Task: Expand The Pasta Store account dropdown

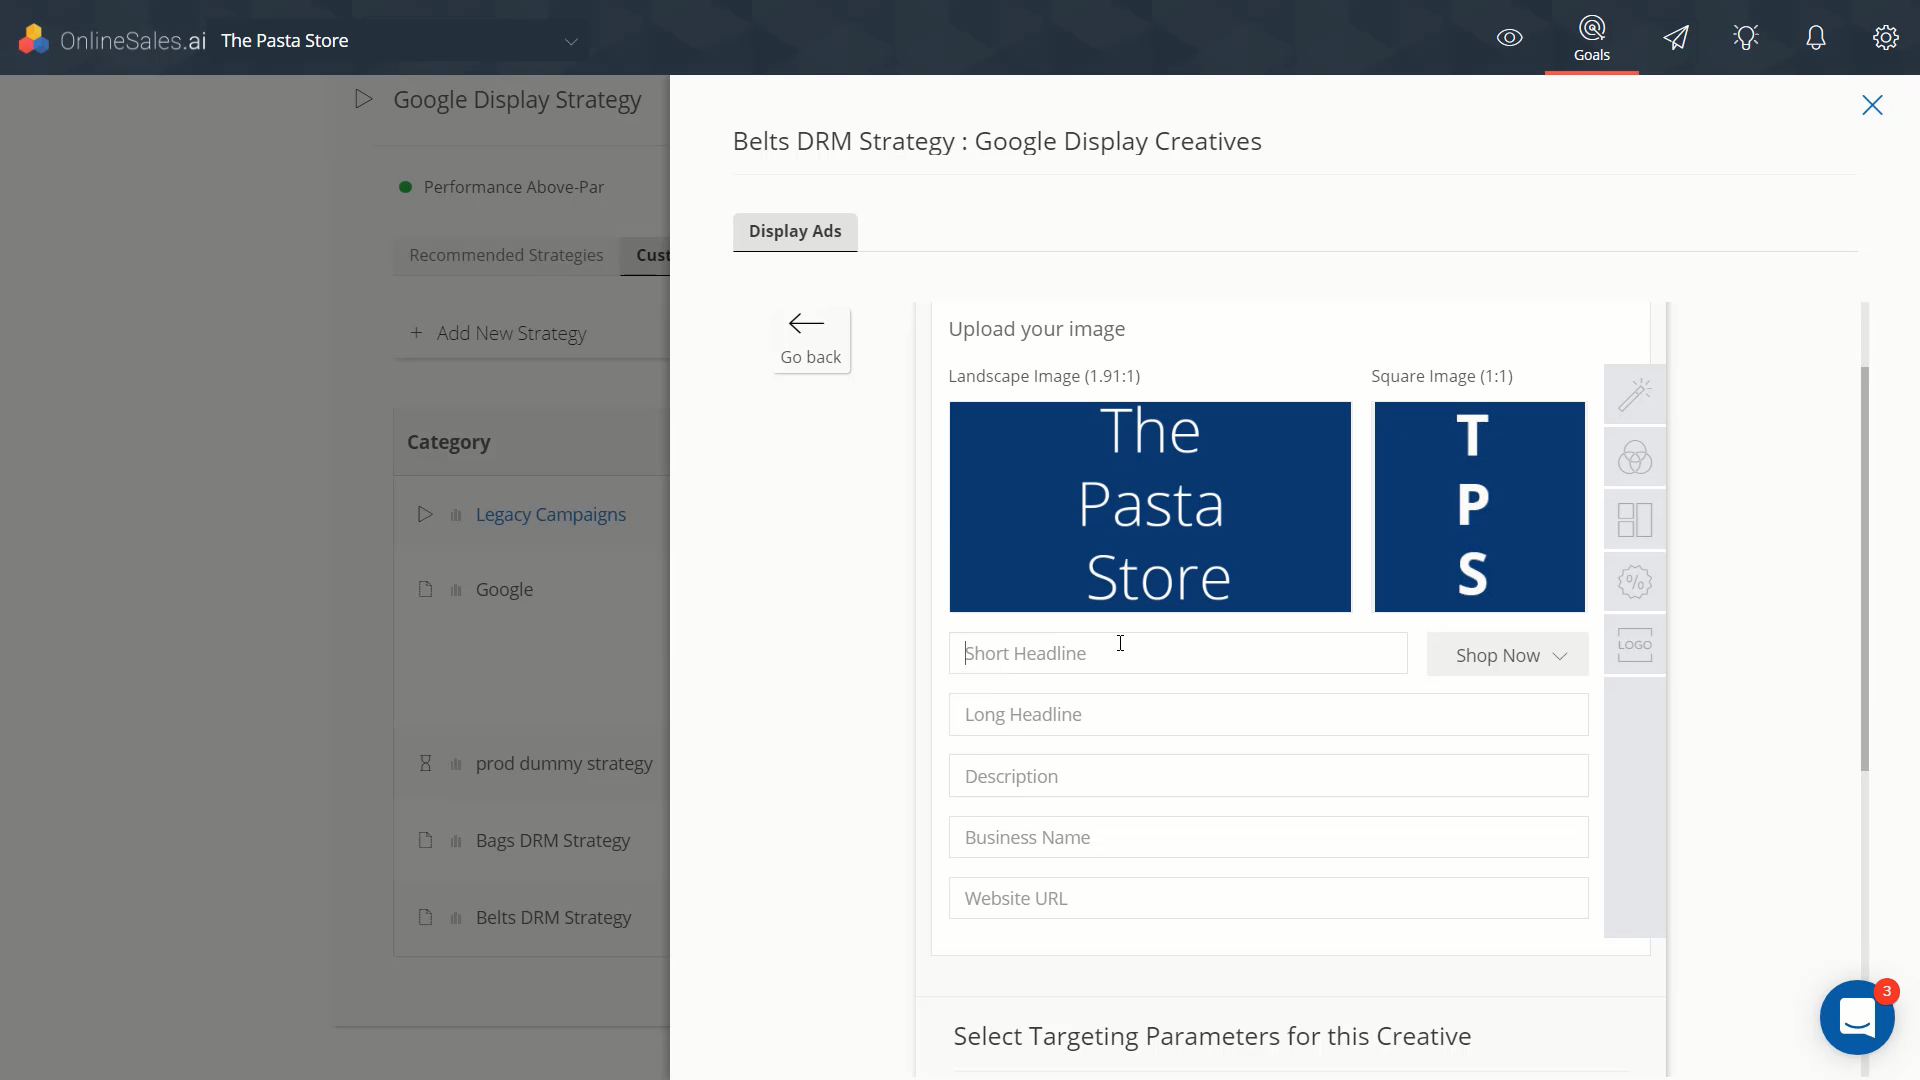Action: pyautogui.click(x=571, y=41)
